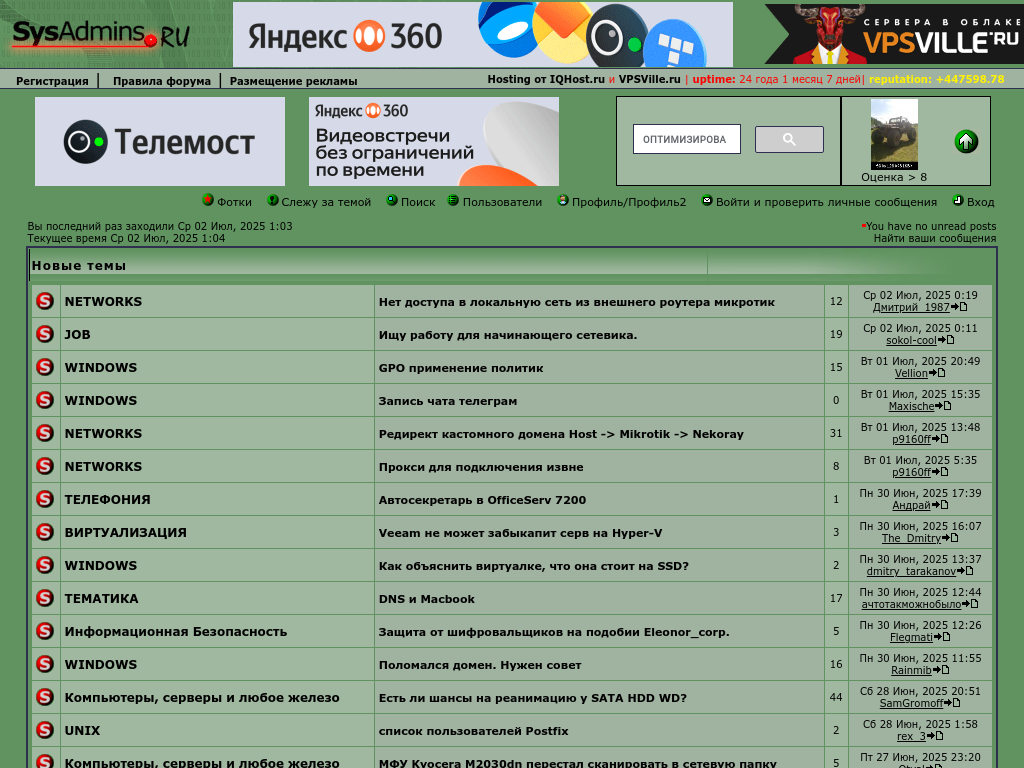Click the search text input field
Image resolution: width=1024 pixels, height=768 pixels.
tap(686, 139)
